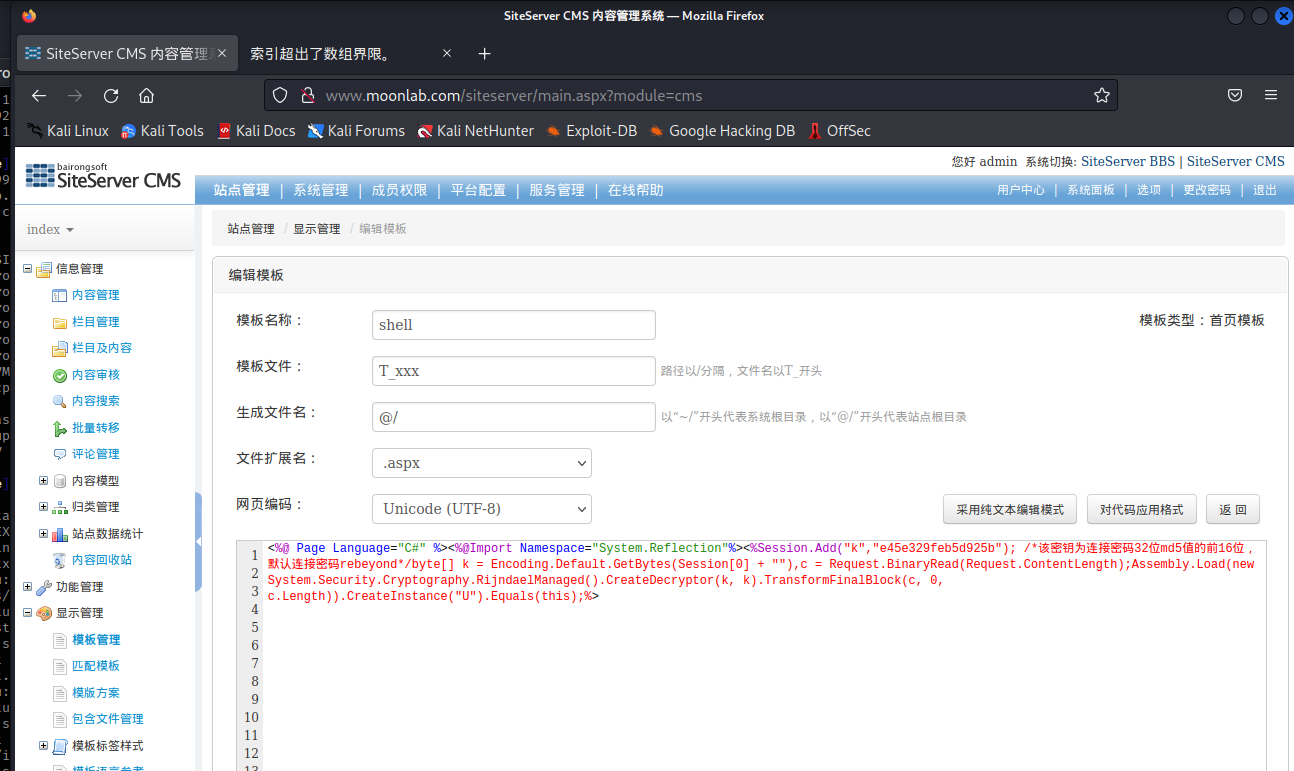Close the SiteServer CMS tab
Screen dimensions: 1294x771
point(222,53)
